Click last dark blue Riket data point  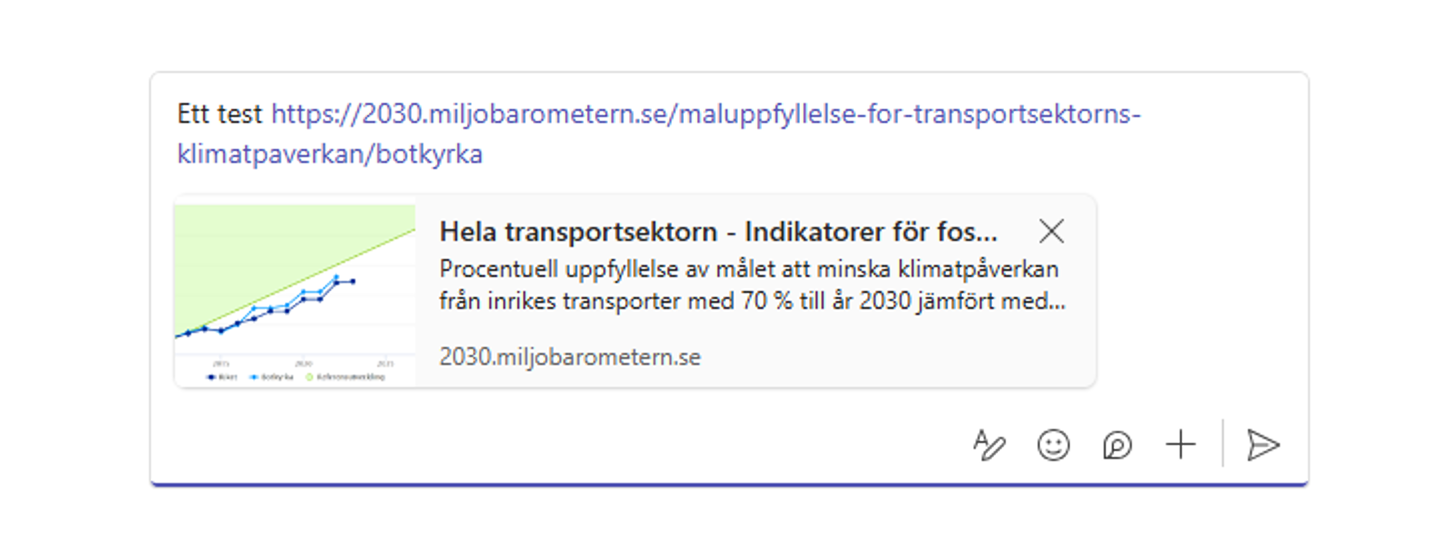click(x=353, y=281)
